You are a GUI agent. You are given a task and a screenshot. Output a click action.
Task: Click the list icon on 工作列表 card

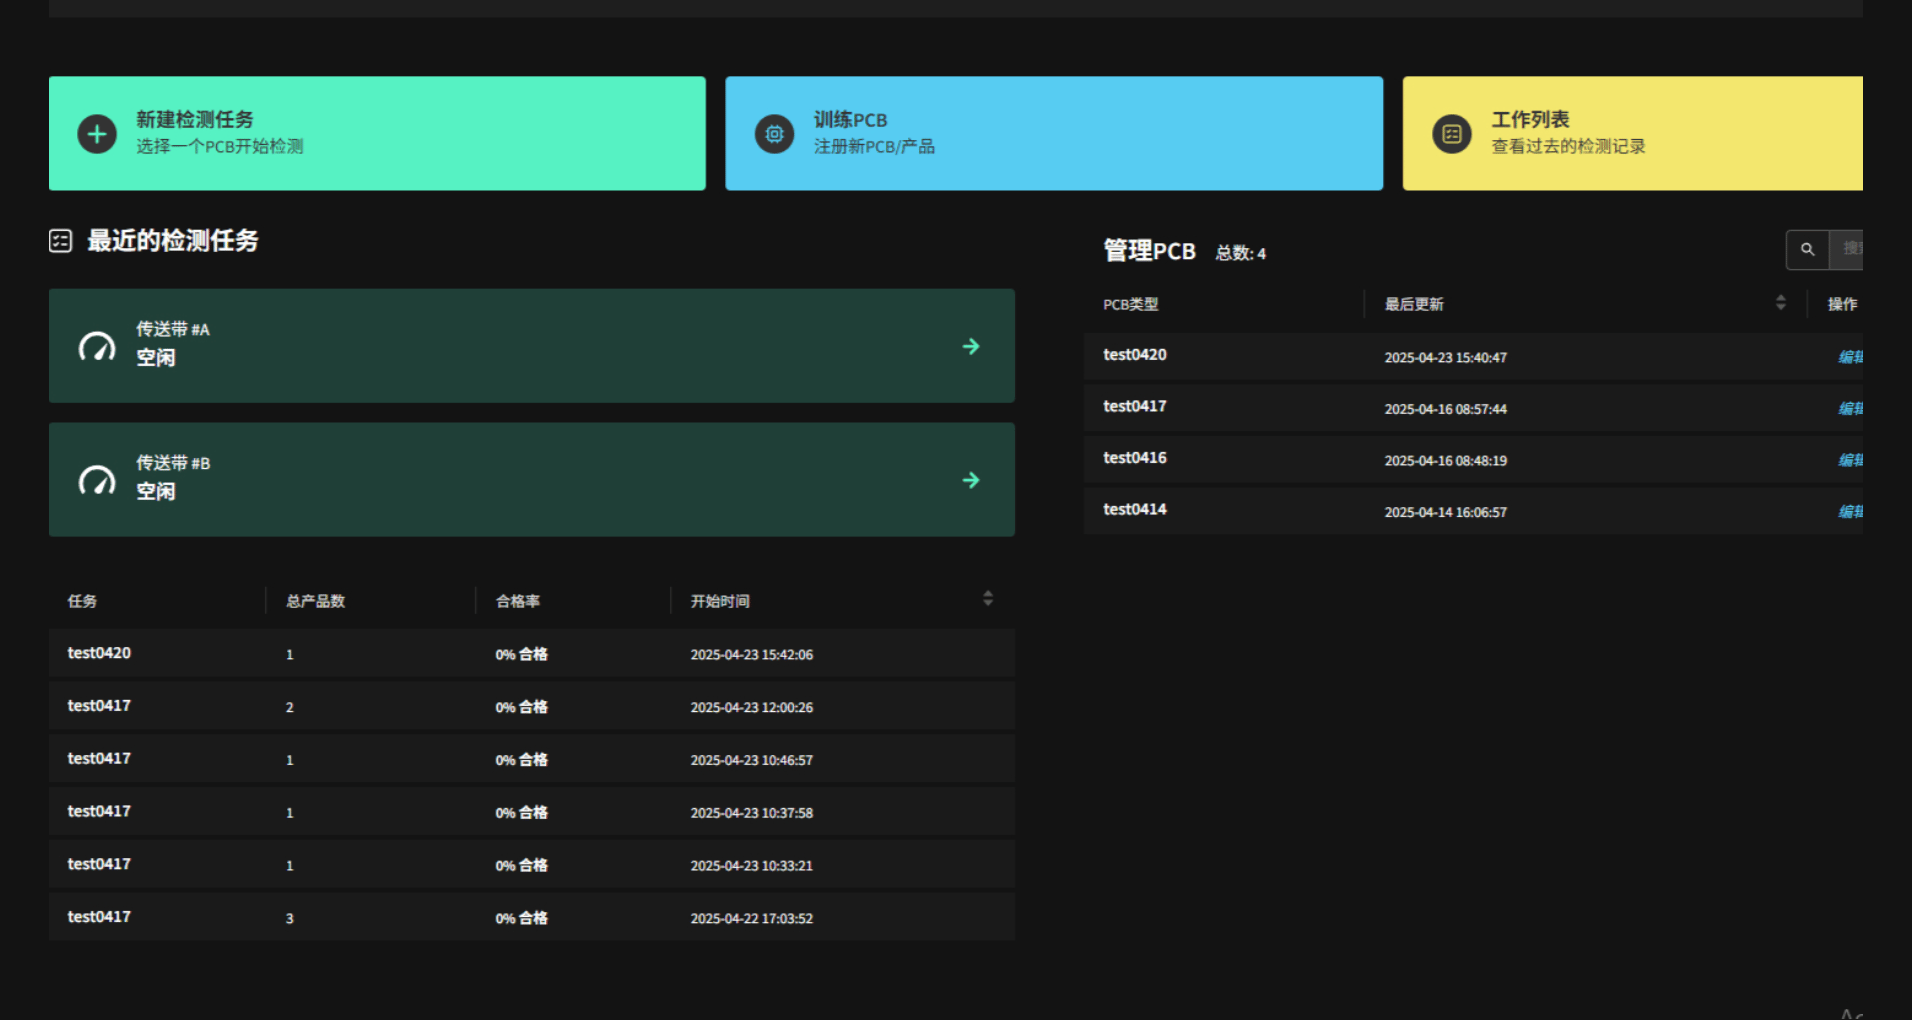coord(1452,133)
